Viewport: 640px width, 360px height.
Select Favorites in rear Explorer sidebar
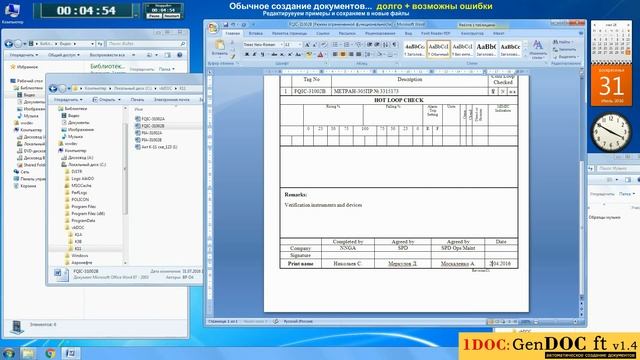coord(24,67)
